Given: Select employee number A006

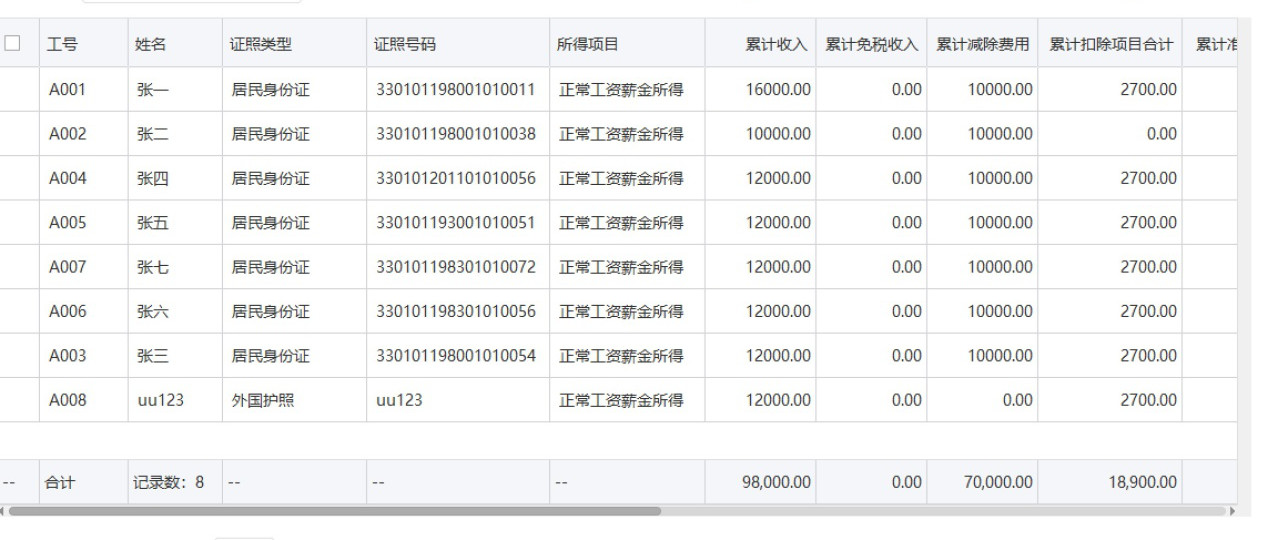Looking at the screenshot, I should (x=67, y=311).
